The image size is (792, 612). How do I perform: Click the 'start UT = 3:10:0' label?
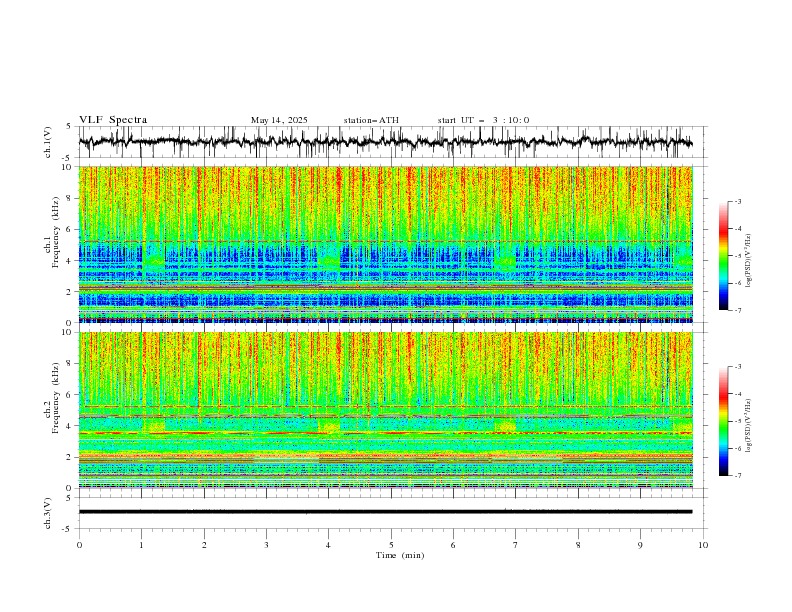(483, 120)
